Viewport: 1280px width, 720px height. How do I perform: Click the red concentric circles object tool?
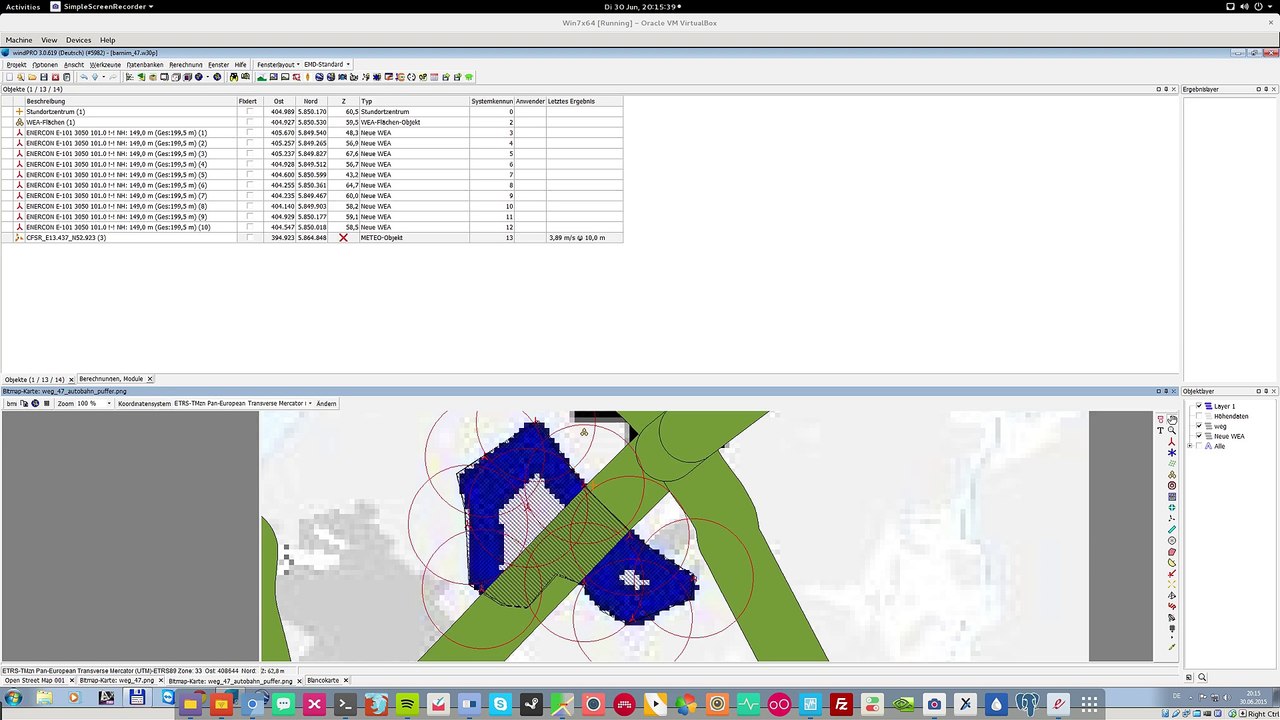[1172, 485]
